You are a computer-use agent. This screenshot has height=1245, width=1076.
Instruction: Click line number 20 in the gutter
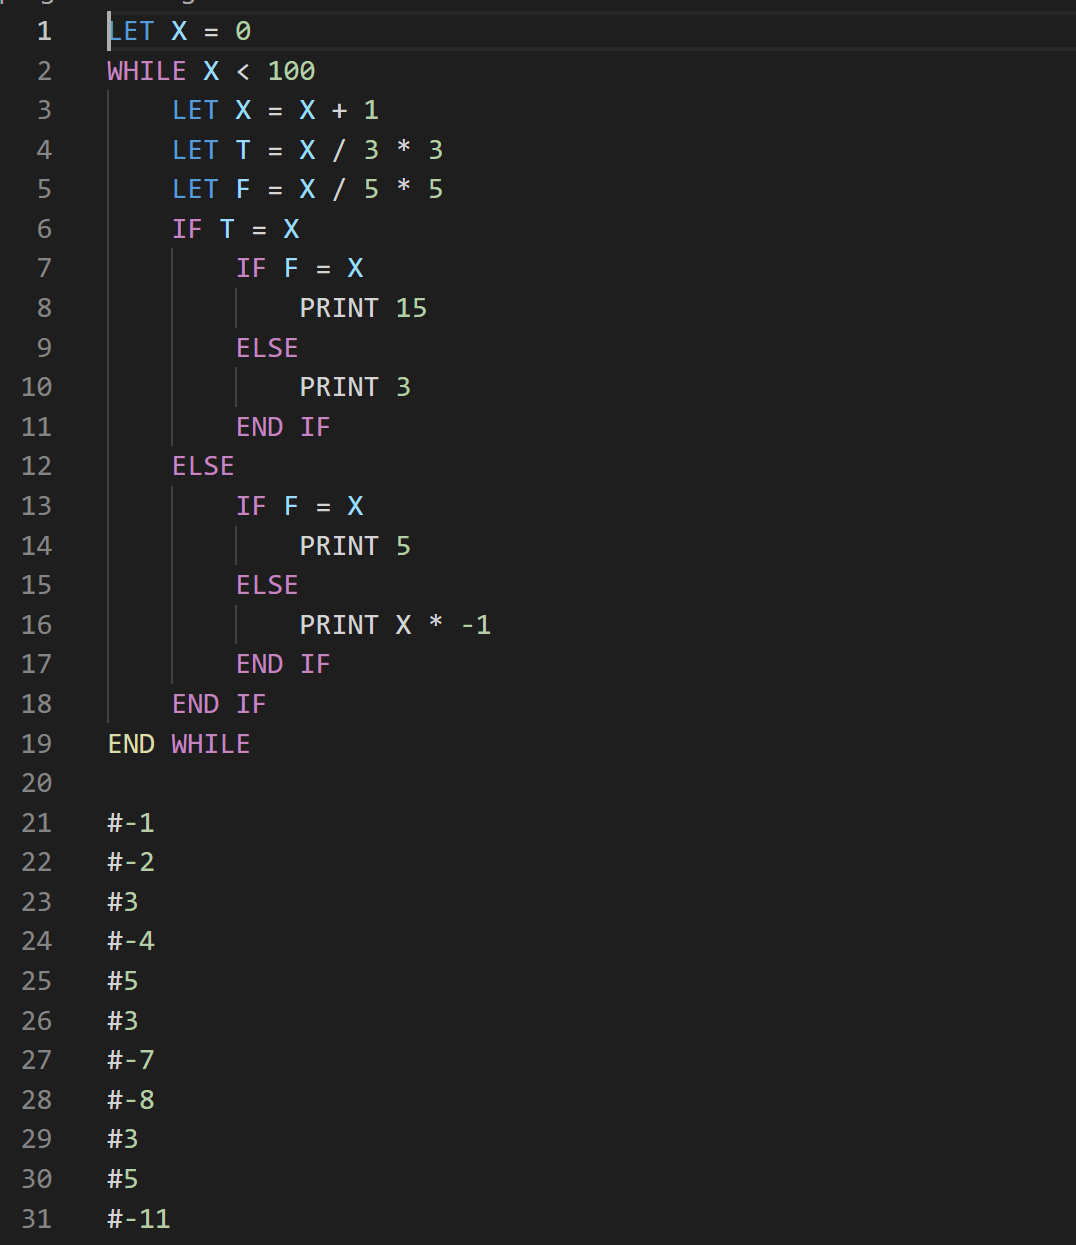pyautogui.click(x=37, y=783)
